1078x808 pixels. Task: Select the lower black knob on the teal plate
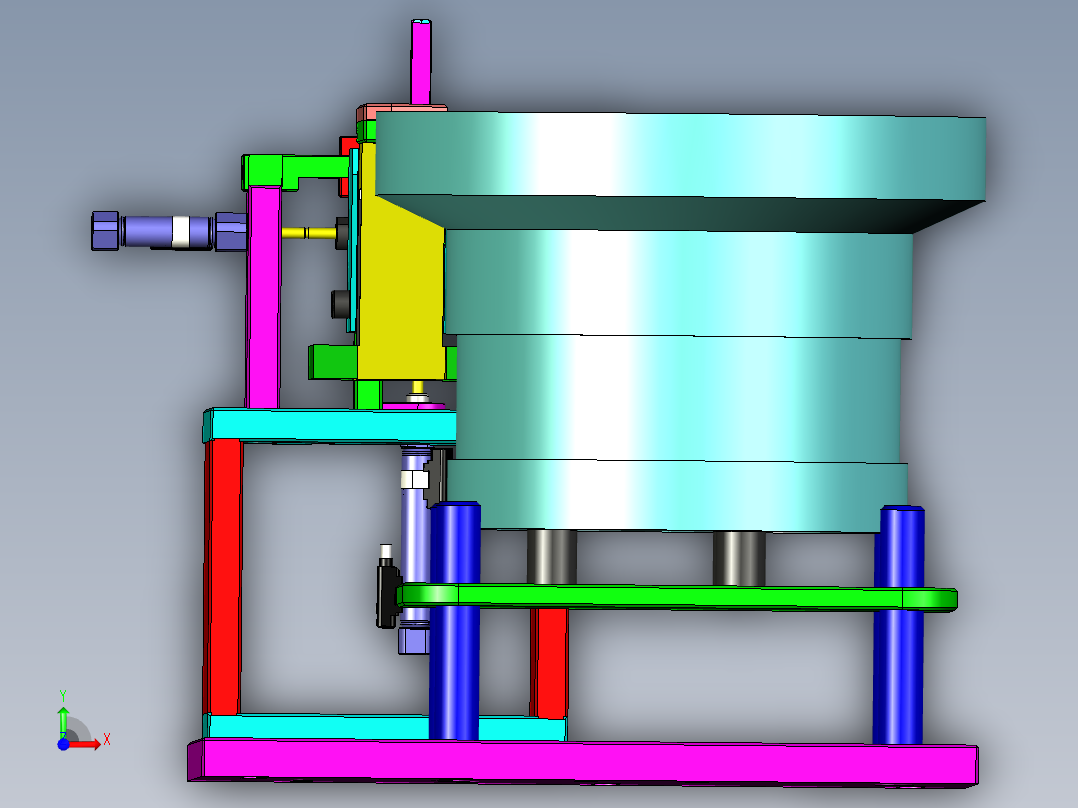340,303
